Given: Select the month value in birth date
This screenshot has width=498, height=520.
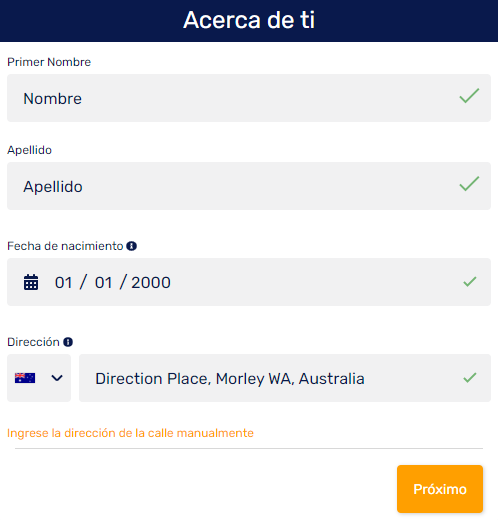Looking at the screenshot, I should [104, 283].
